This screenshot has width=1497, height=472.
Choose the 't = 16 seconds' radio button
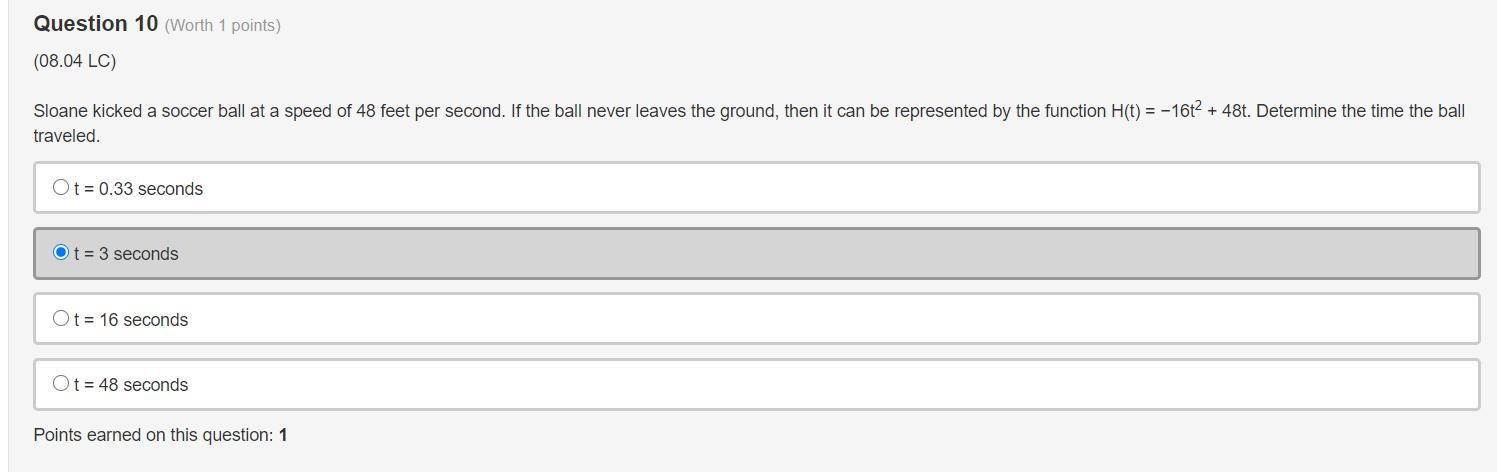point(61,318)
